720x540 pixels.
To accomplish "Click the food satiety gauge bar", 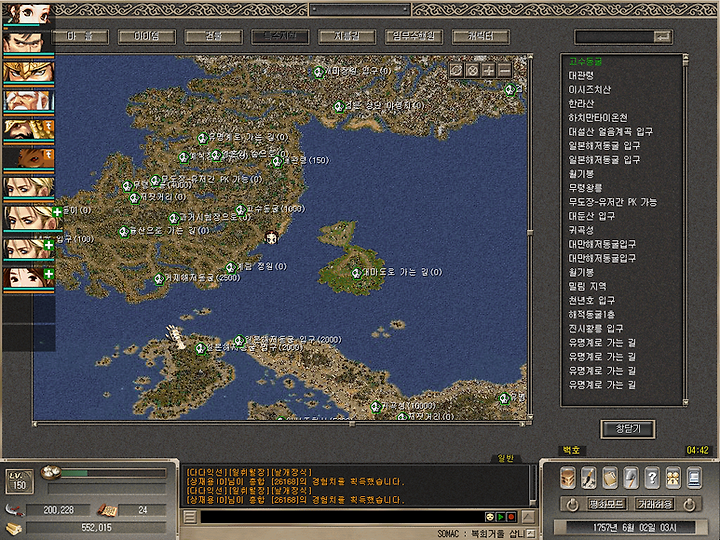I will point(113,473).
